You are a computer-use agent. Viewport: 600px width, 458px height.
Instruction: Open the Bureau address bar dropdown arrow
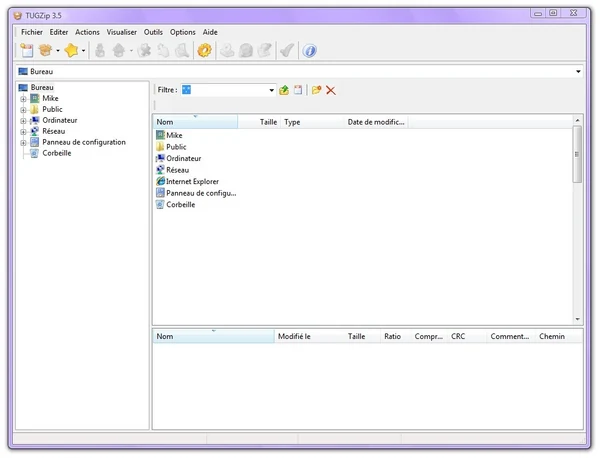pyautogui.click(x=578, y=72)
